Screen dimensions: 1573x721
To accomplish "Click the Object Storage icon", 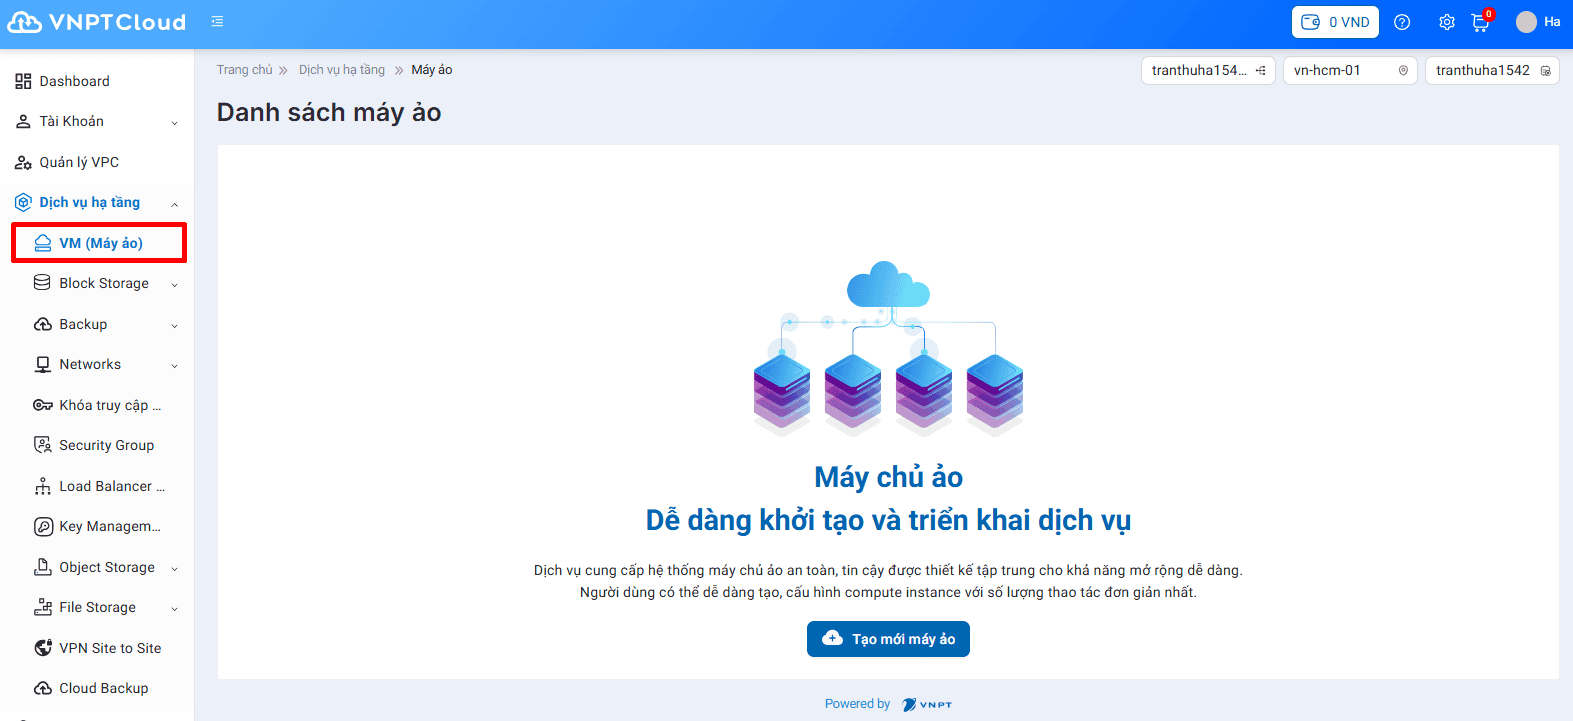I will point(43,567).
